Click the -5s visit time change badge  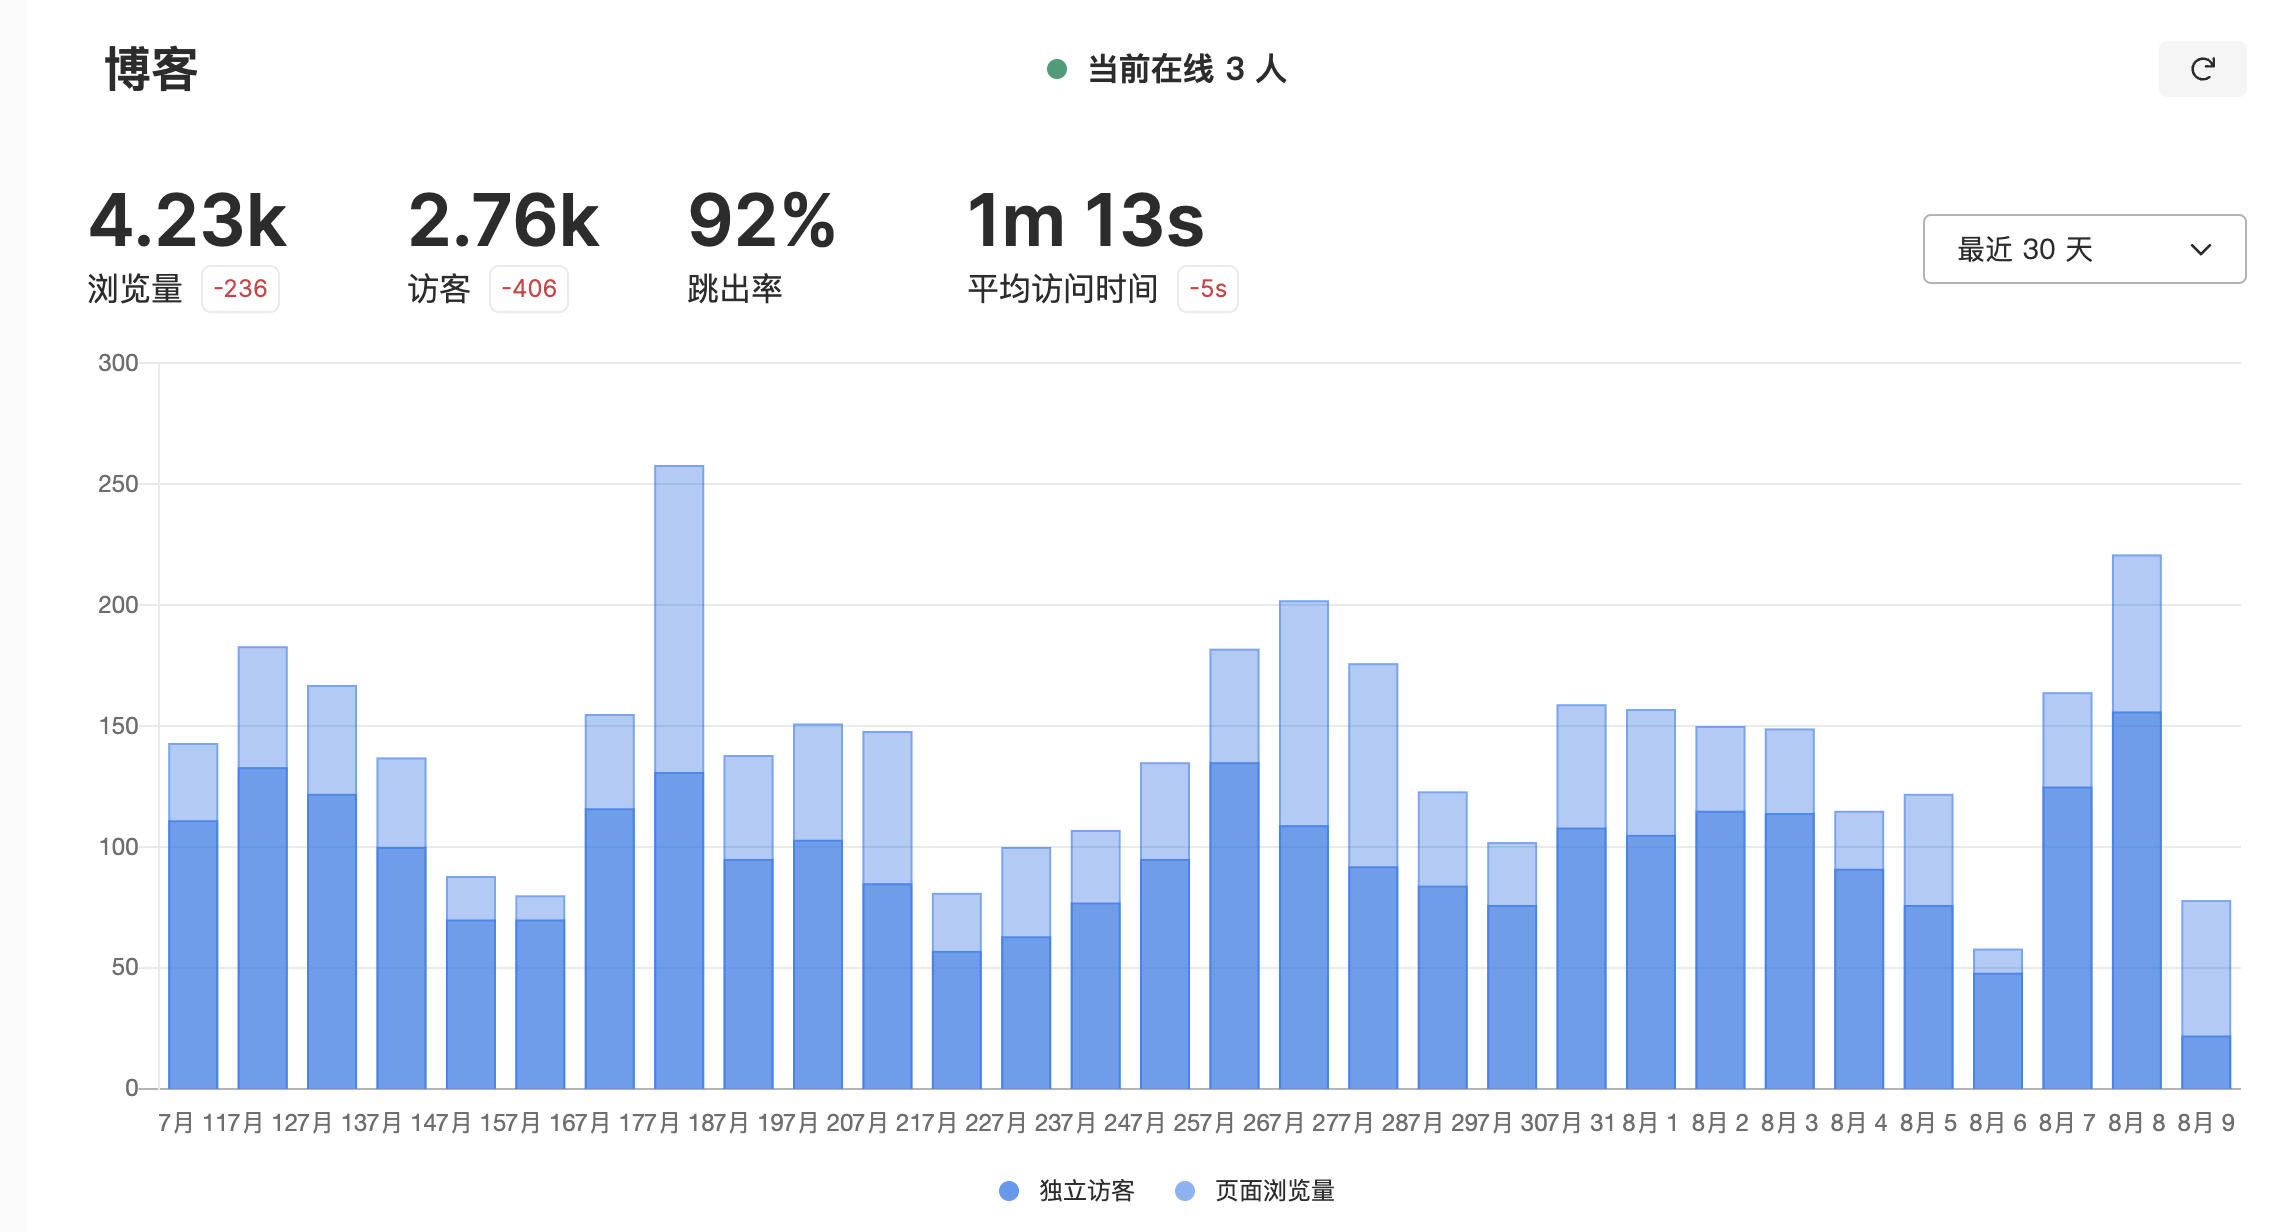[x=1207, y=289]
